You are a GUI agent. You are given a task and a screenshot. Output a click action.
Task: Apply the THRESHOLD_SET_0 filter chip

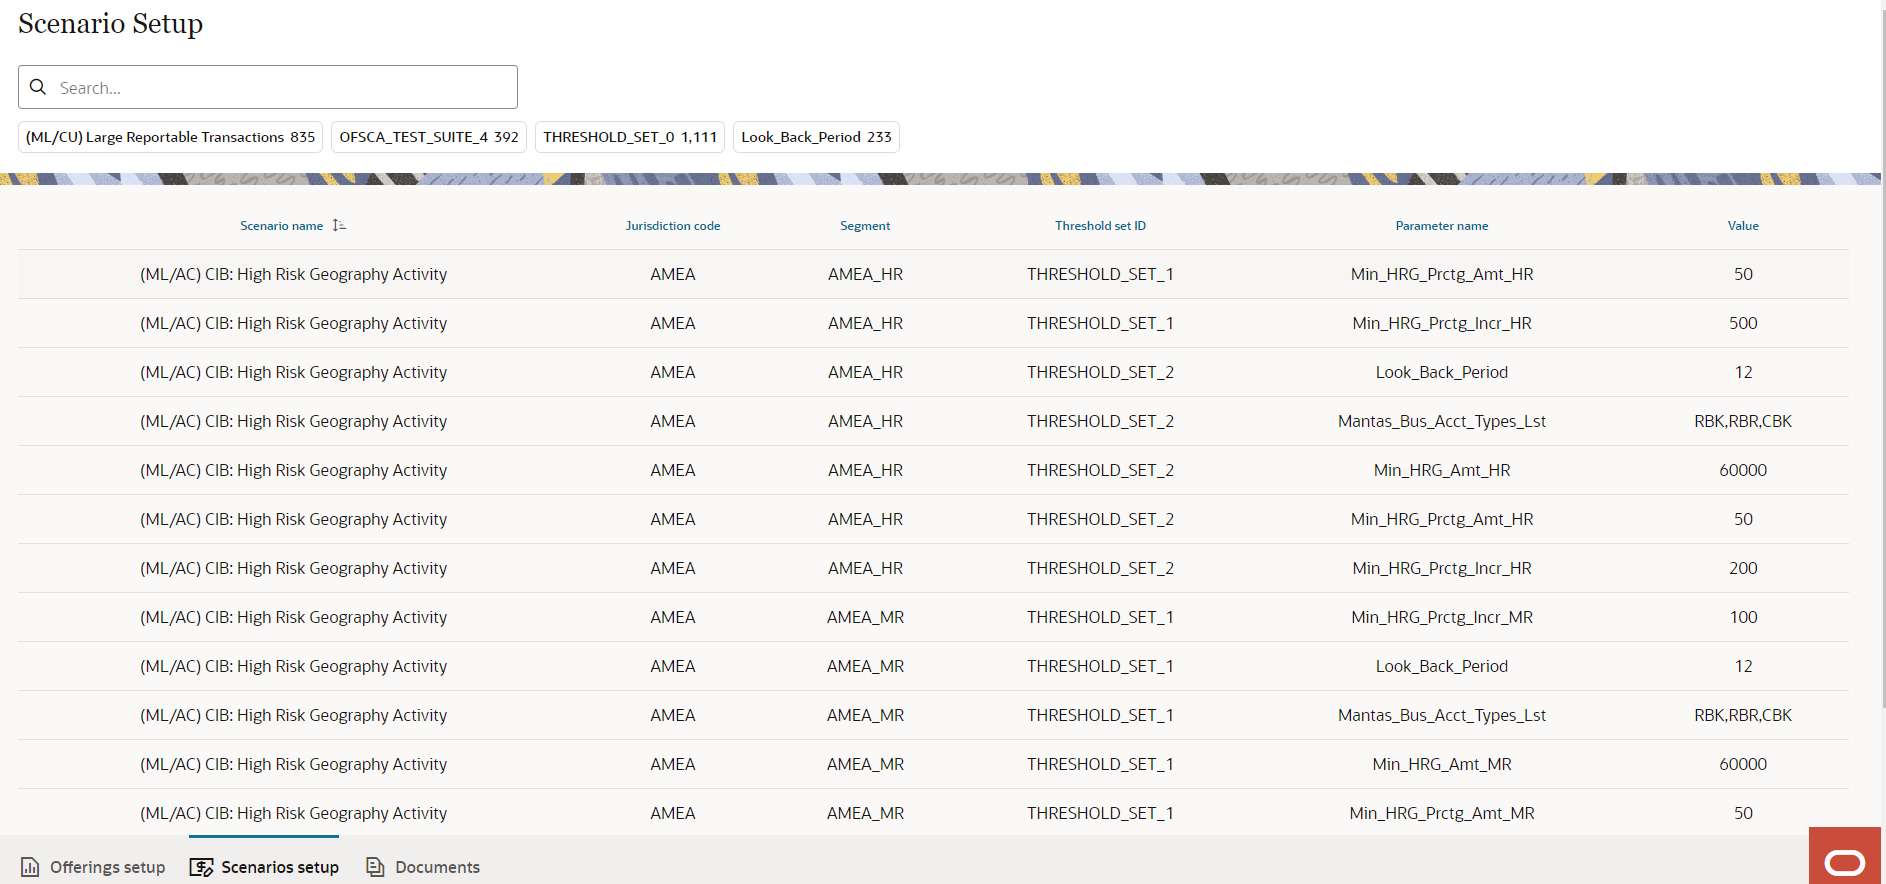coord(630,137)
